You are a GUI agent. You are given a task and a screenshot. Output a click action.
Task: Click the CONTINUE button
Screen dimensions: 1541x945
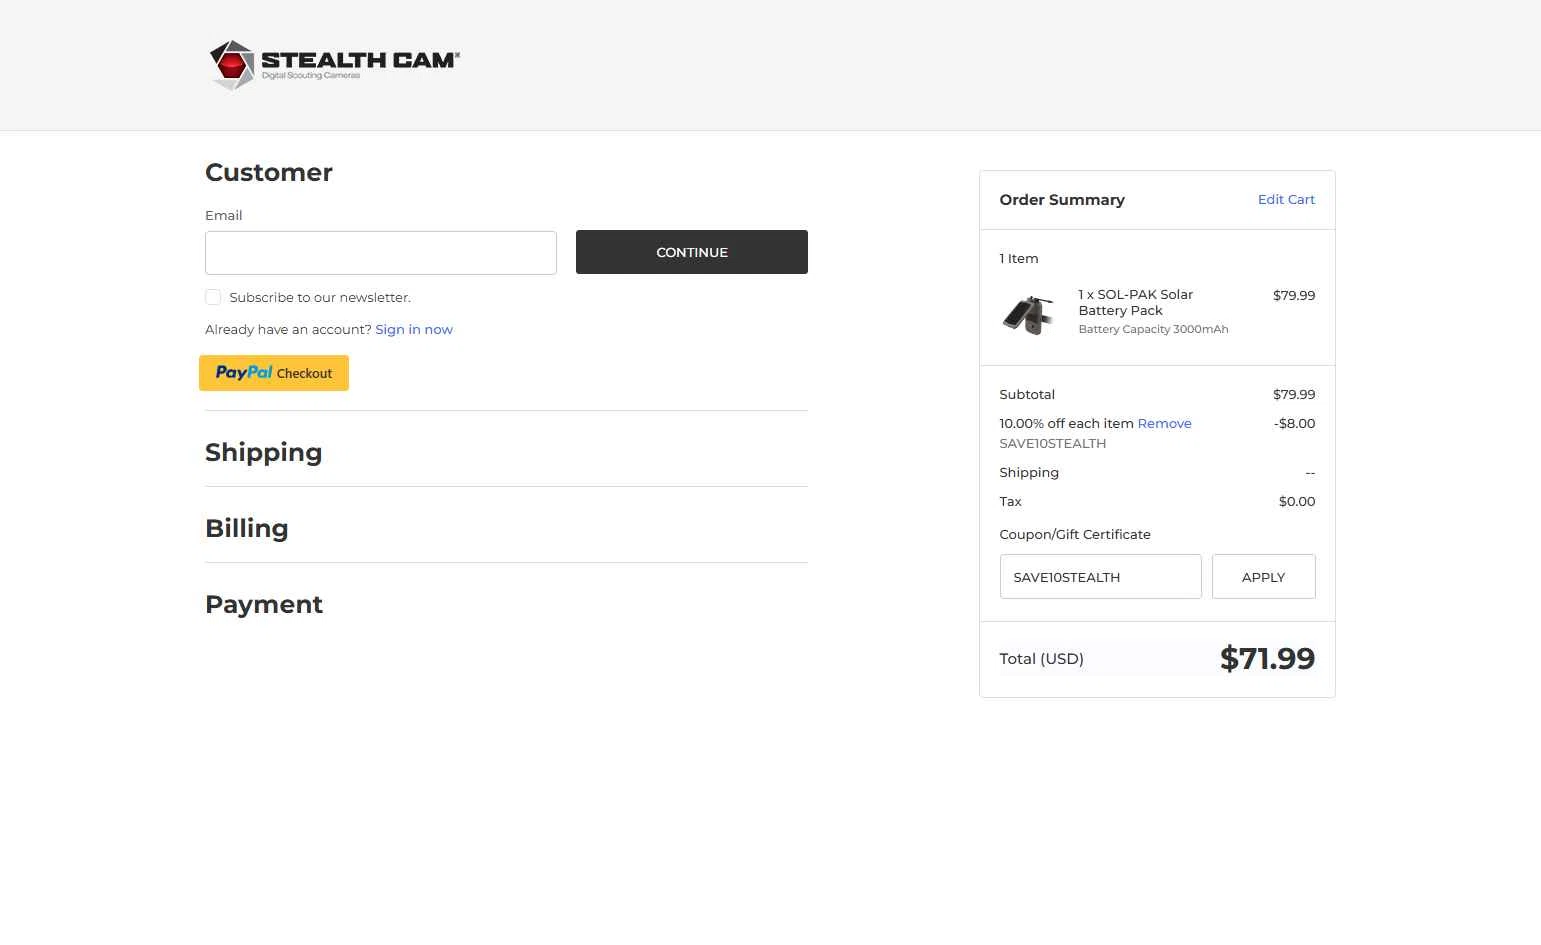pyautogui.click(x=692, y=252)
